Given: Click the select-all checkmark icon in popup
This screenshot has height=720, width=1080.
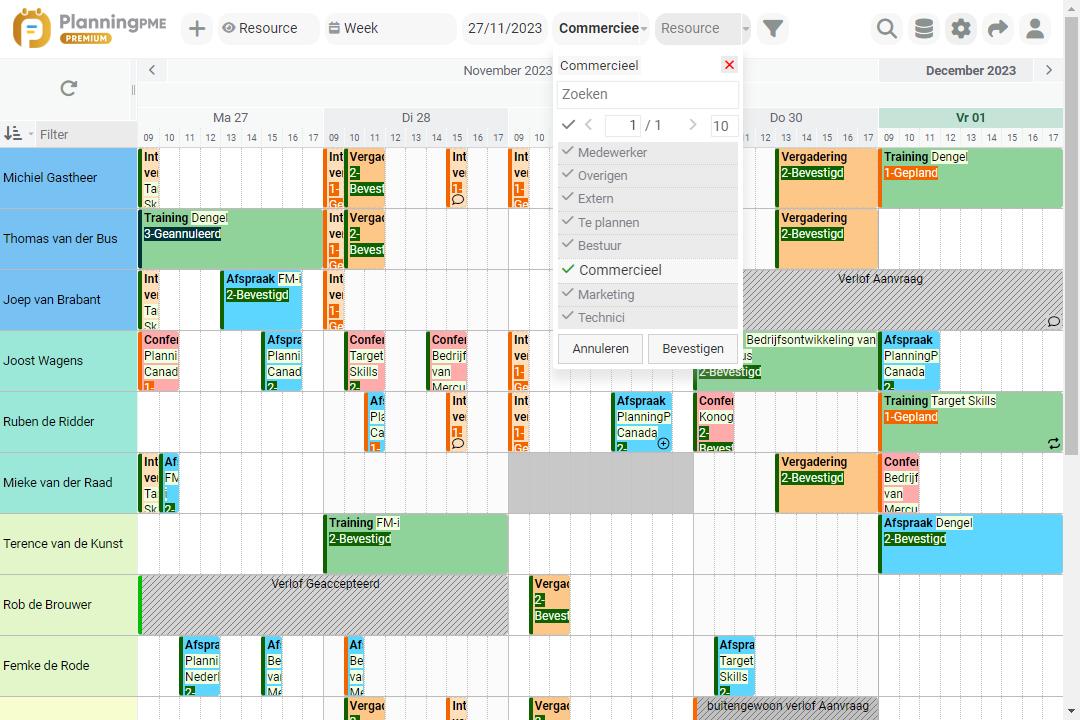Looking at the screenshot, I should (x=568, y=125).
